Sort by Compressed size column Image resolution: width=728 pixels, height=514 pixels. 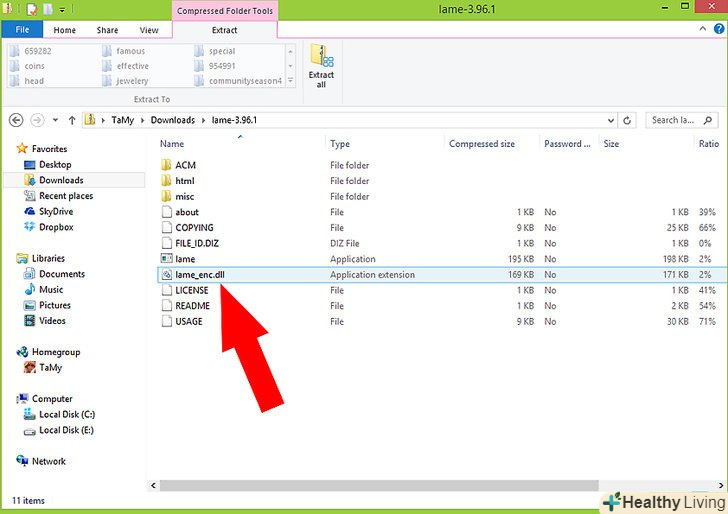481,144
